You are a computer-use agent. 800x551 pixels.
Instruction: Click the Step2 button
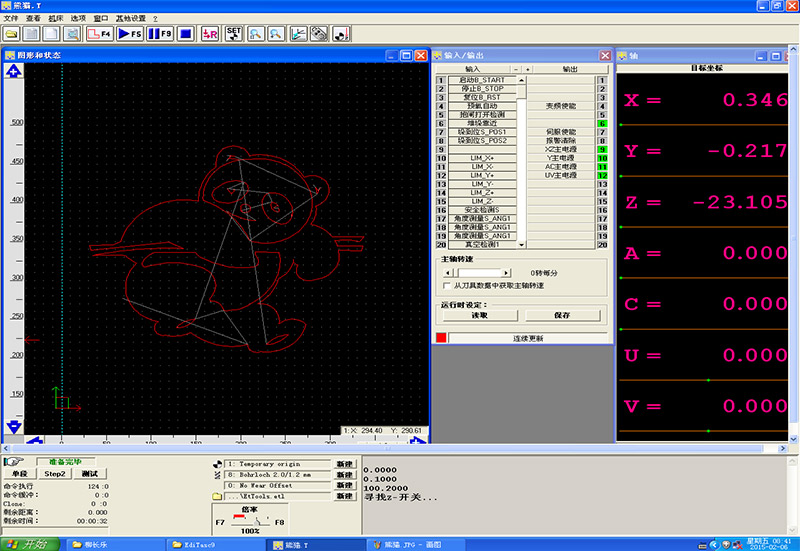pyautogui.click(x=55, y=474)
